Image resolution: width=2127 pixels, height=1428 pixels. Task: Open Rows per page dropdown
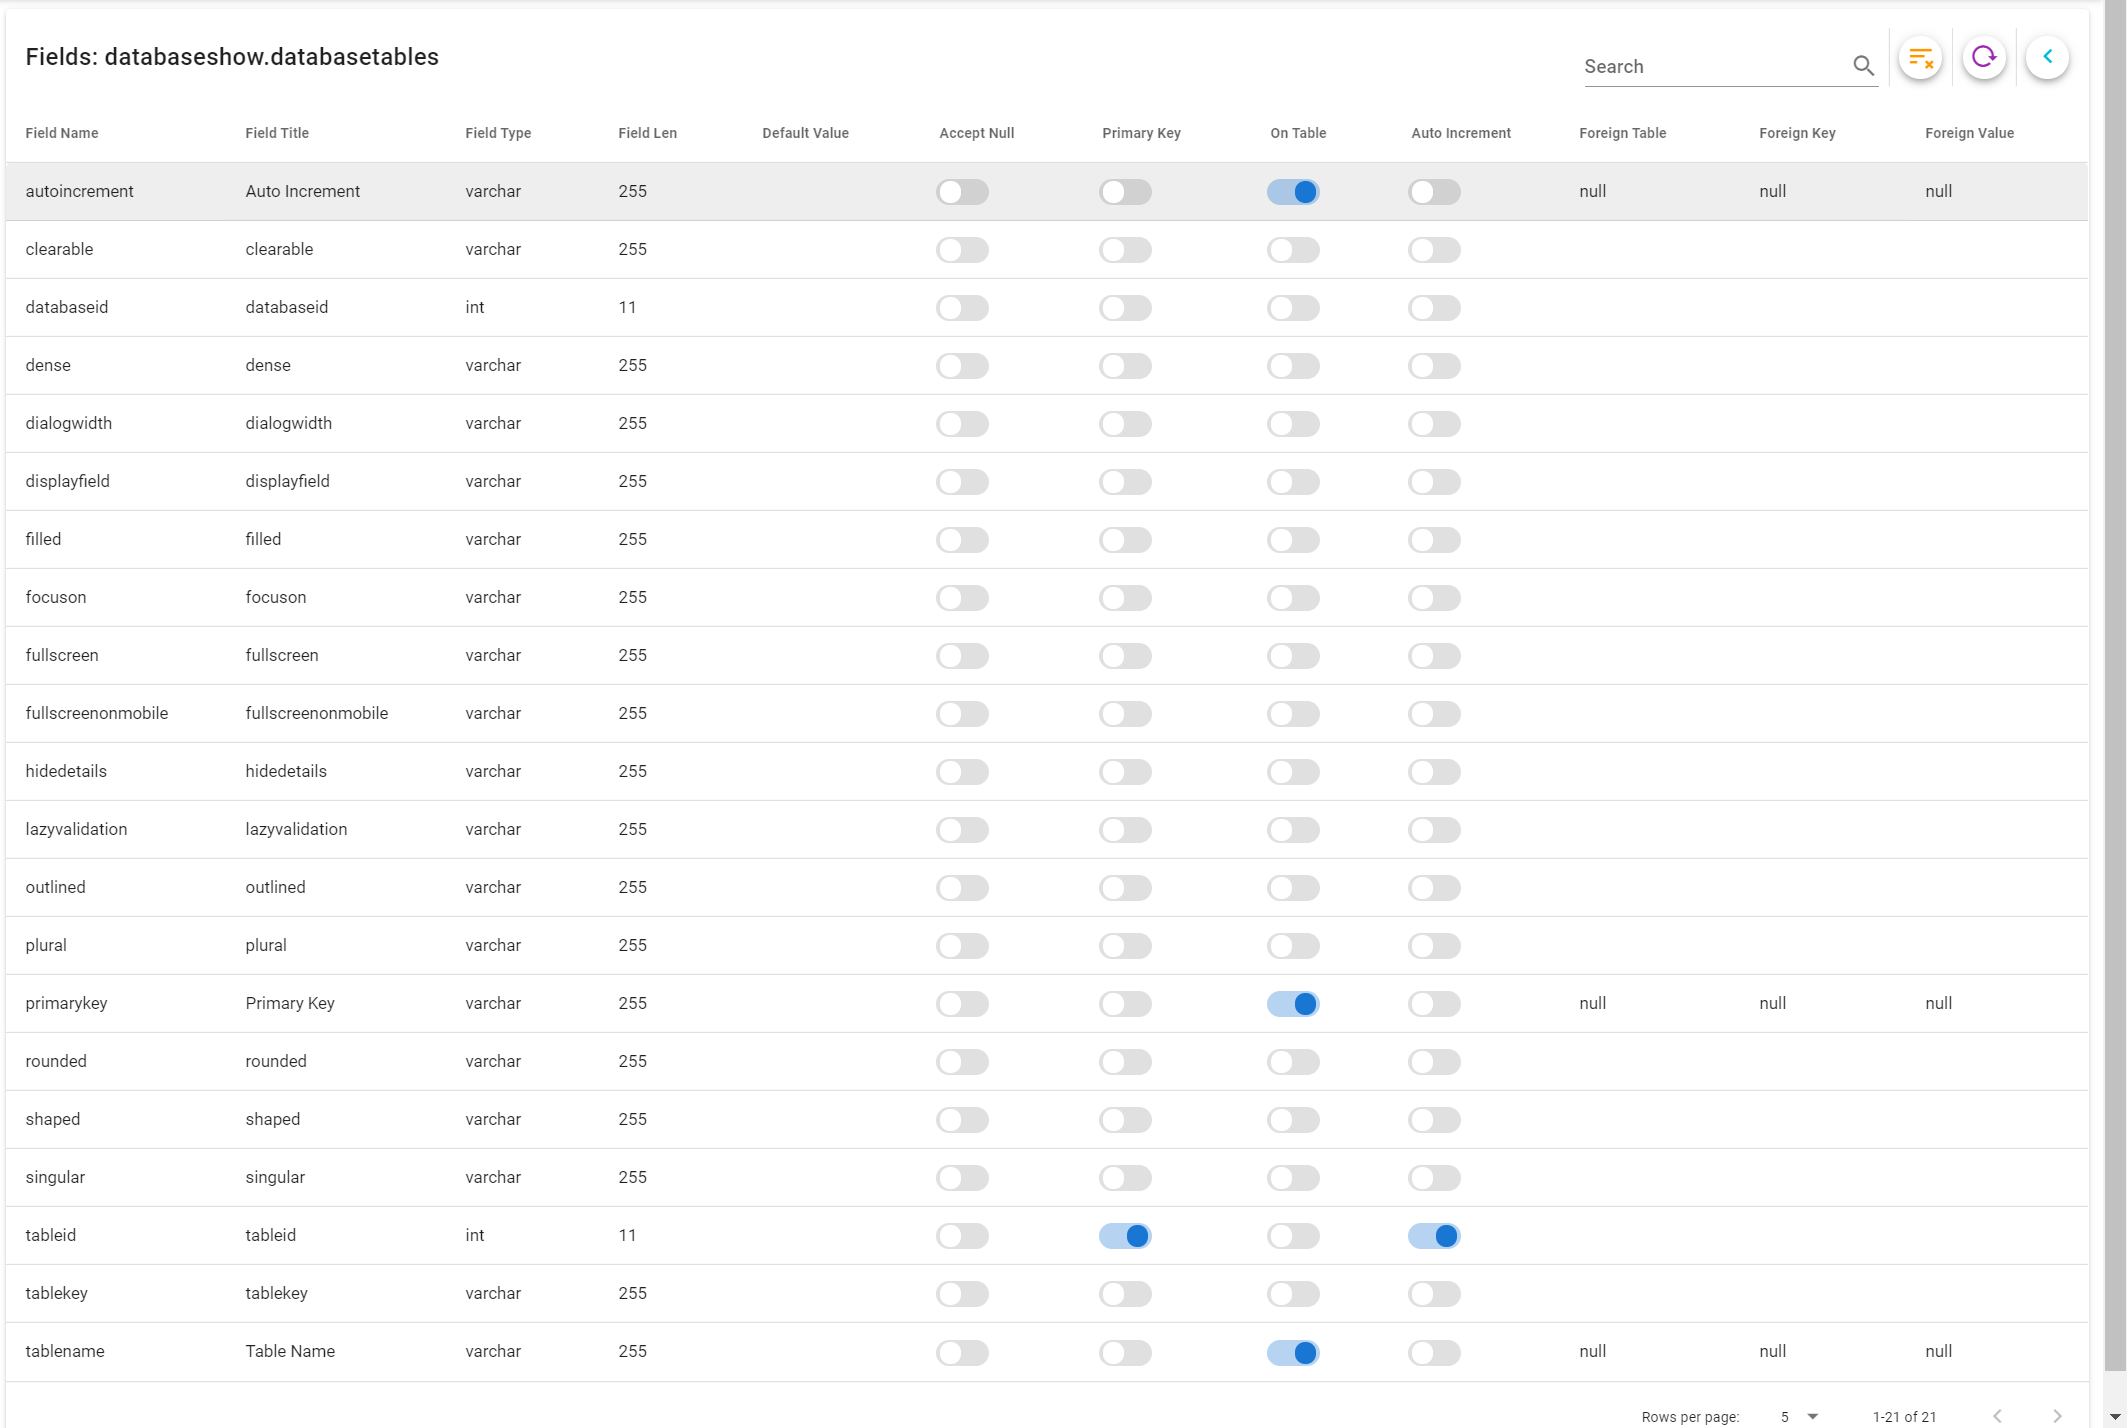1798,1416
